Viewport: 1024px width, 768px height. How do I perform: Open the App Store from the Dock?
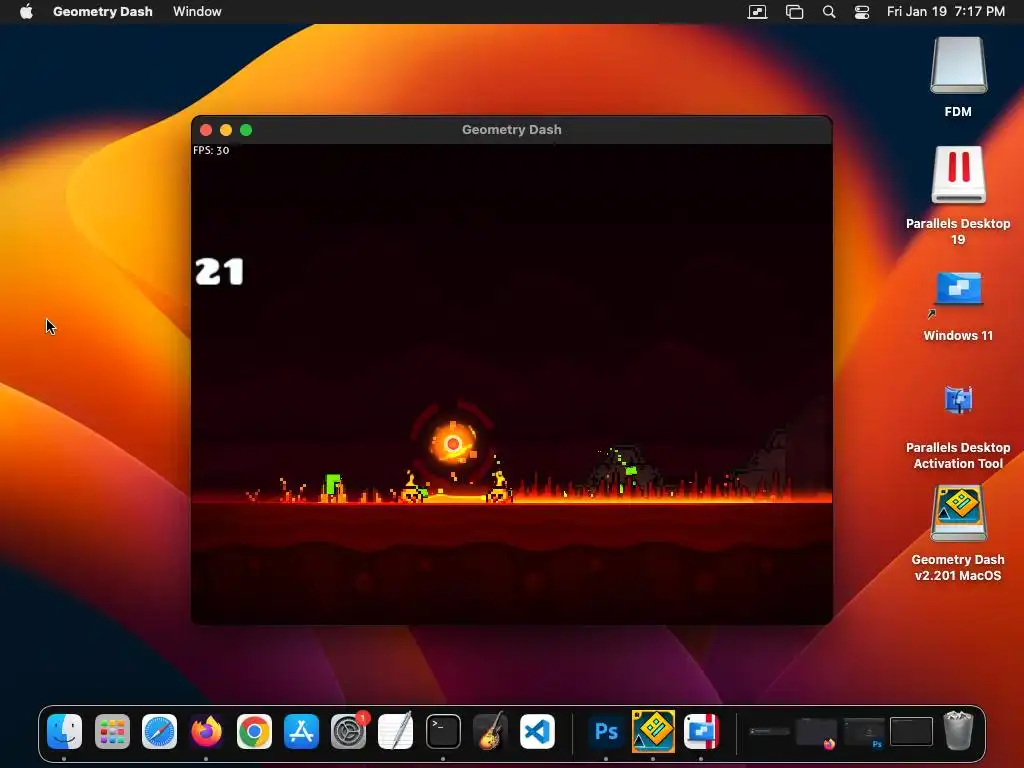coord(301,731)
